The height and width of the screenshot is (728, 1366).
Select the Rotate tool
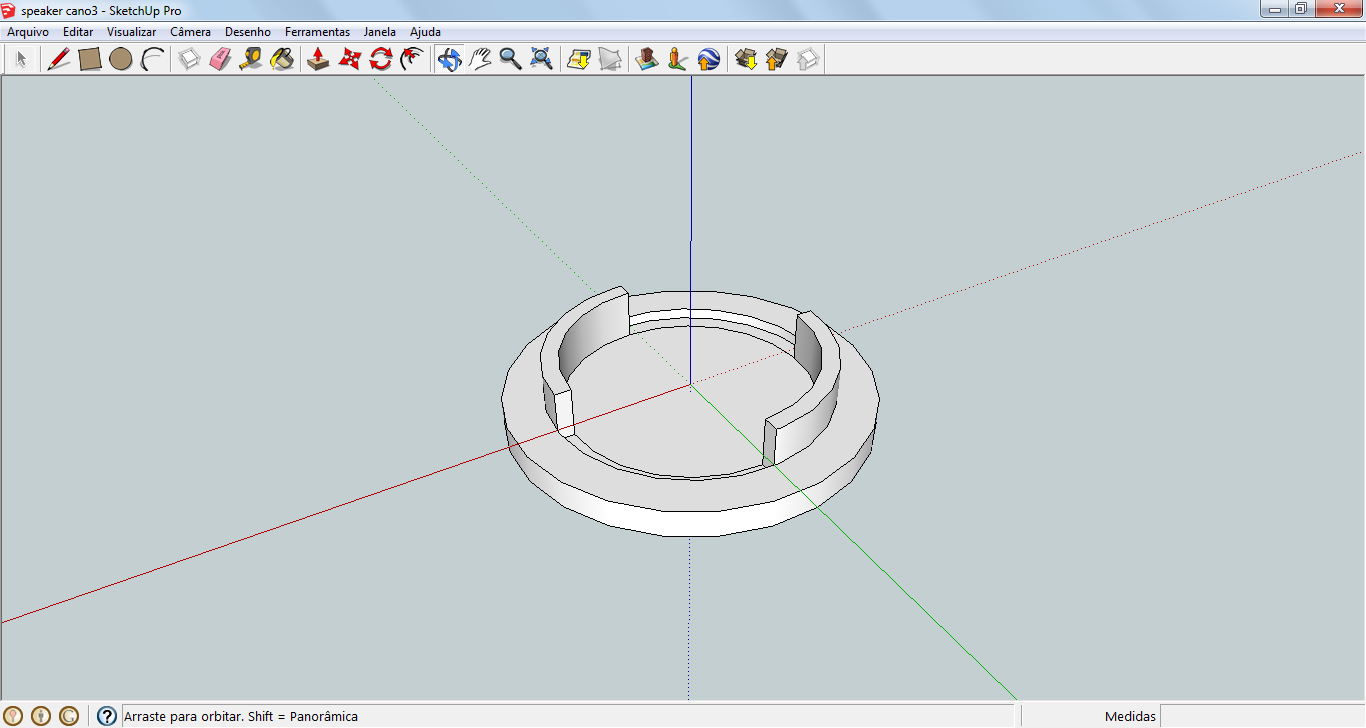[x=380, y=60]
